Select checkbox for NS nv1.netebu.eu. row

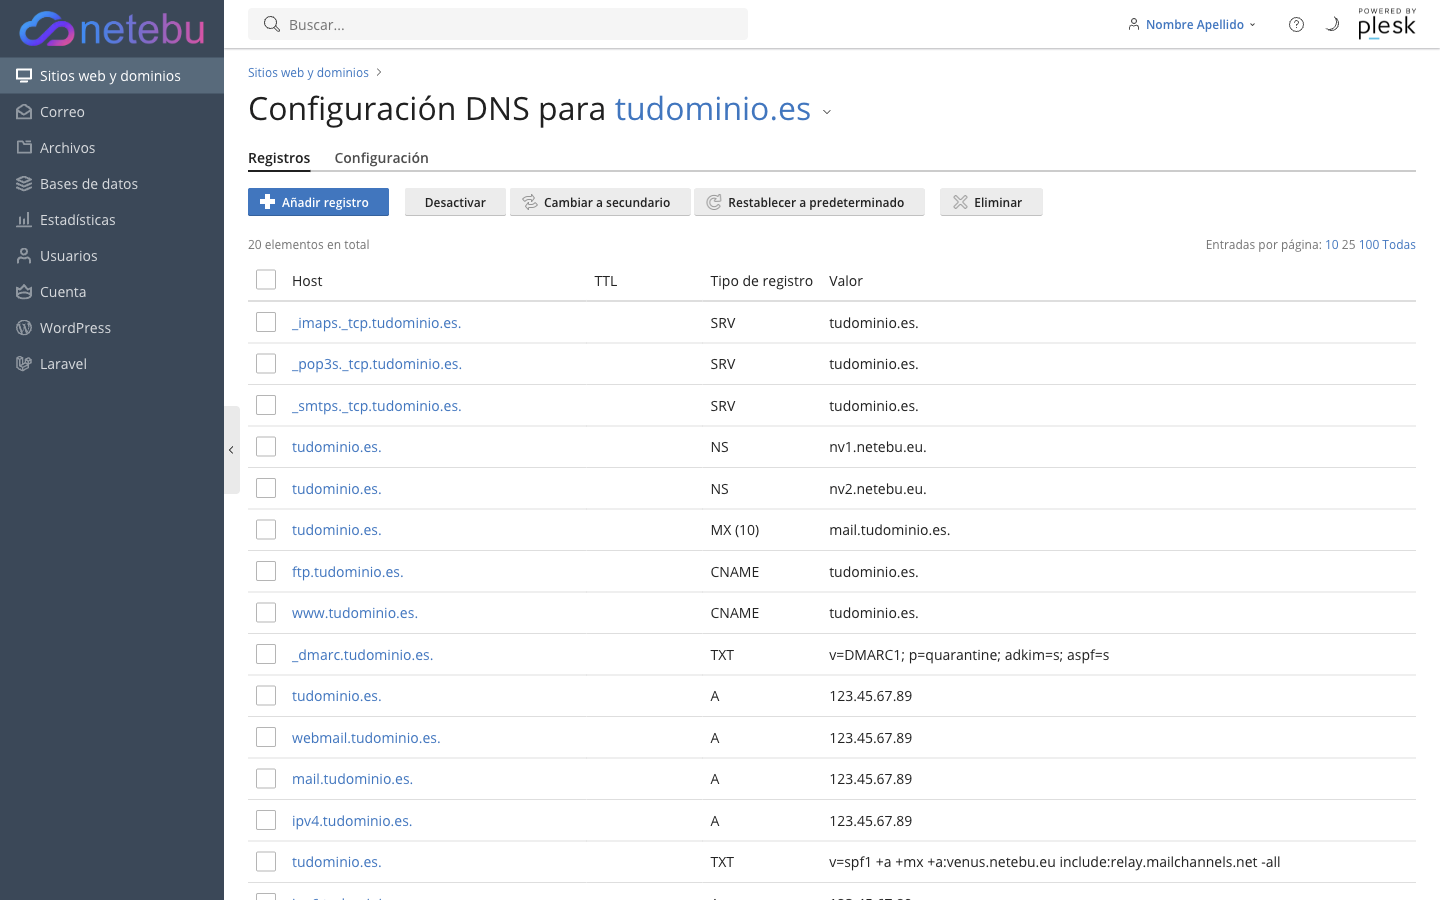[x=266, y=446]
